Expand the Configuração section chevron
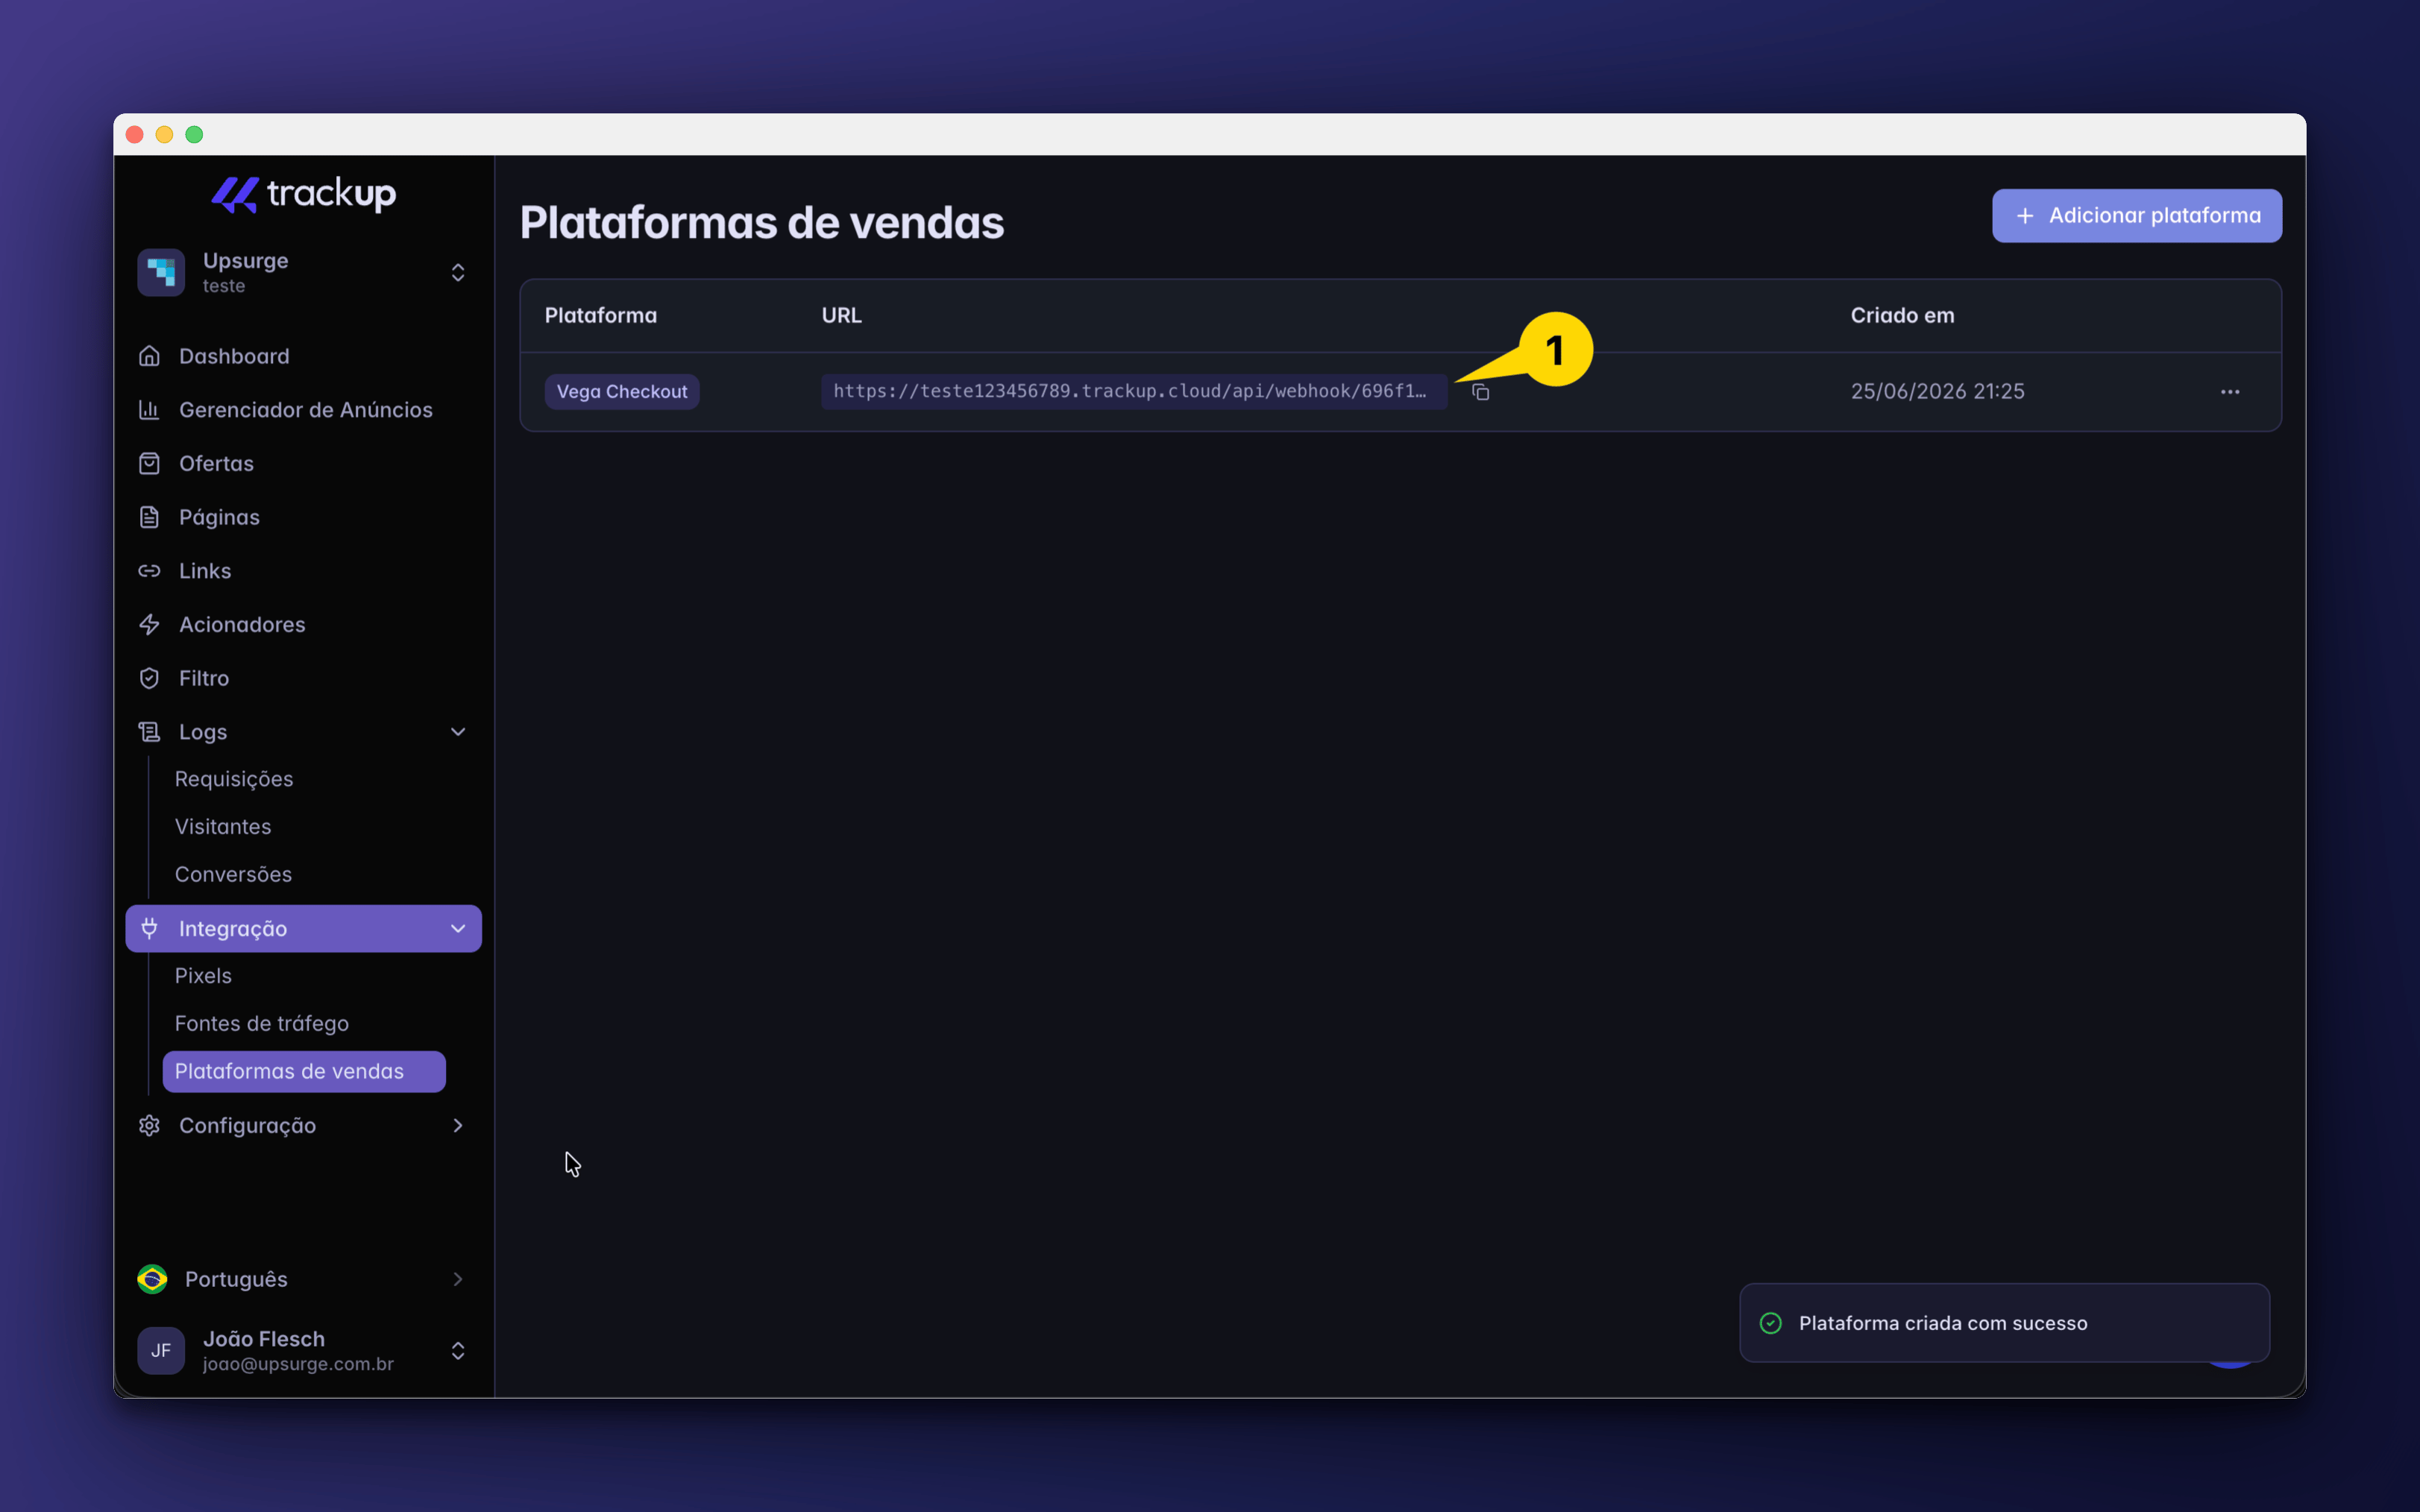This screenshot has height=1512, width=2420. click(458, 1125)
